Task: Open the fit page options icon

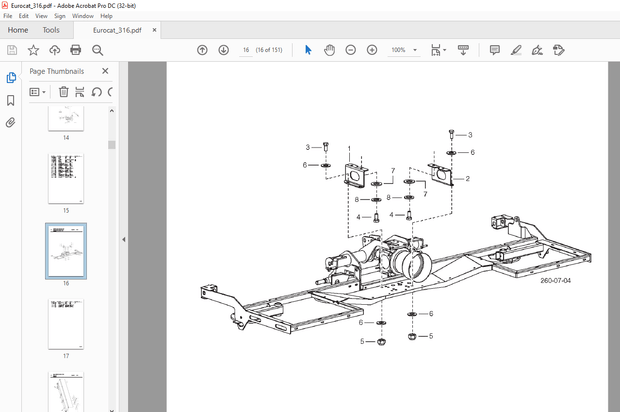Action: [438, 50]
